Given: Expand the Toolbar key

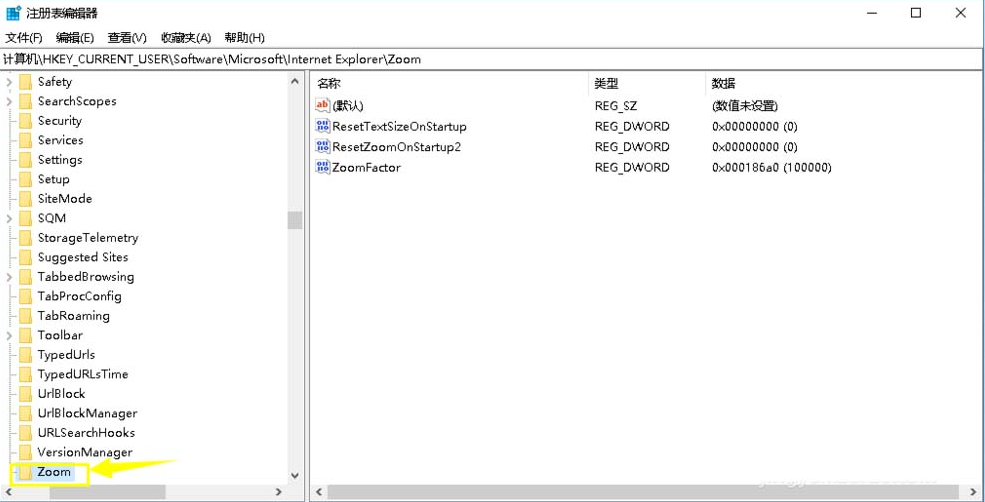Looking at the screenshot, I should (9, 335).
